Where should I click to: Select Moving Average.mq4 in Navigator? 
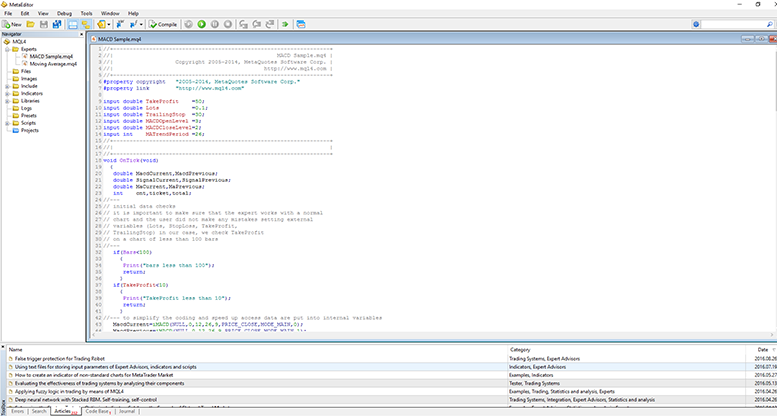tap(51, 63)
